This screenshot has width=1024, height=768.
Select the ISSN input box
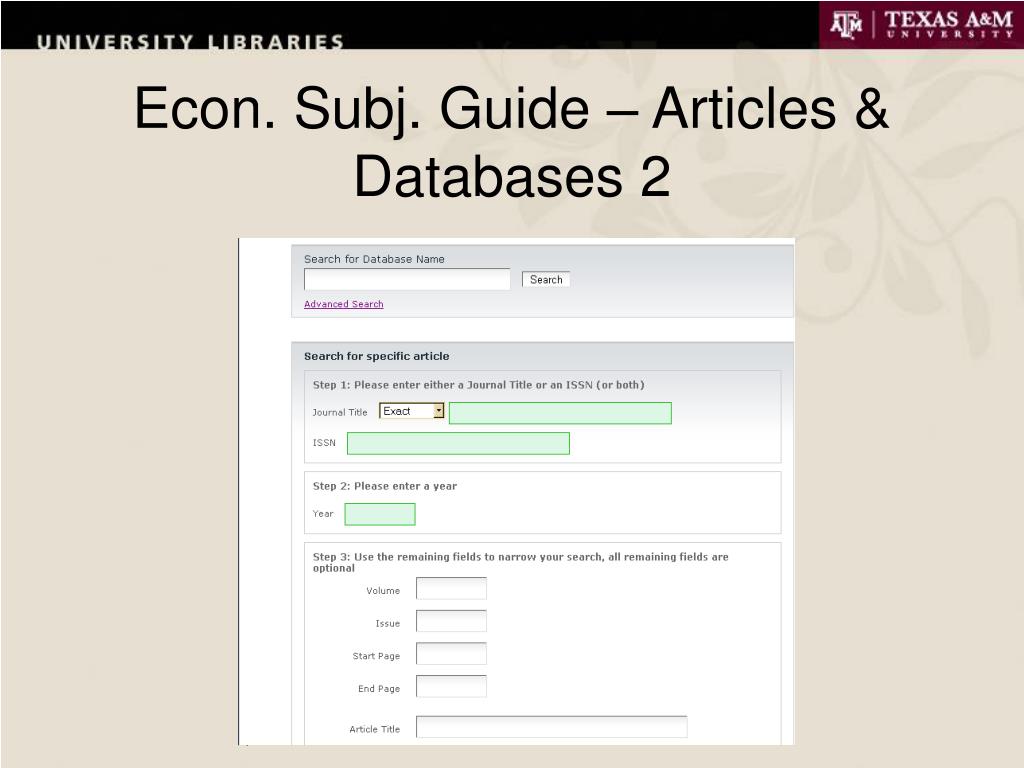[x=458, y=443]
